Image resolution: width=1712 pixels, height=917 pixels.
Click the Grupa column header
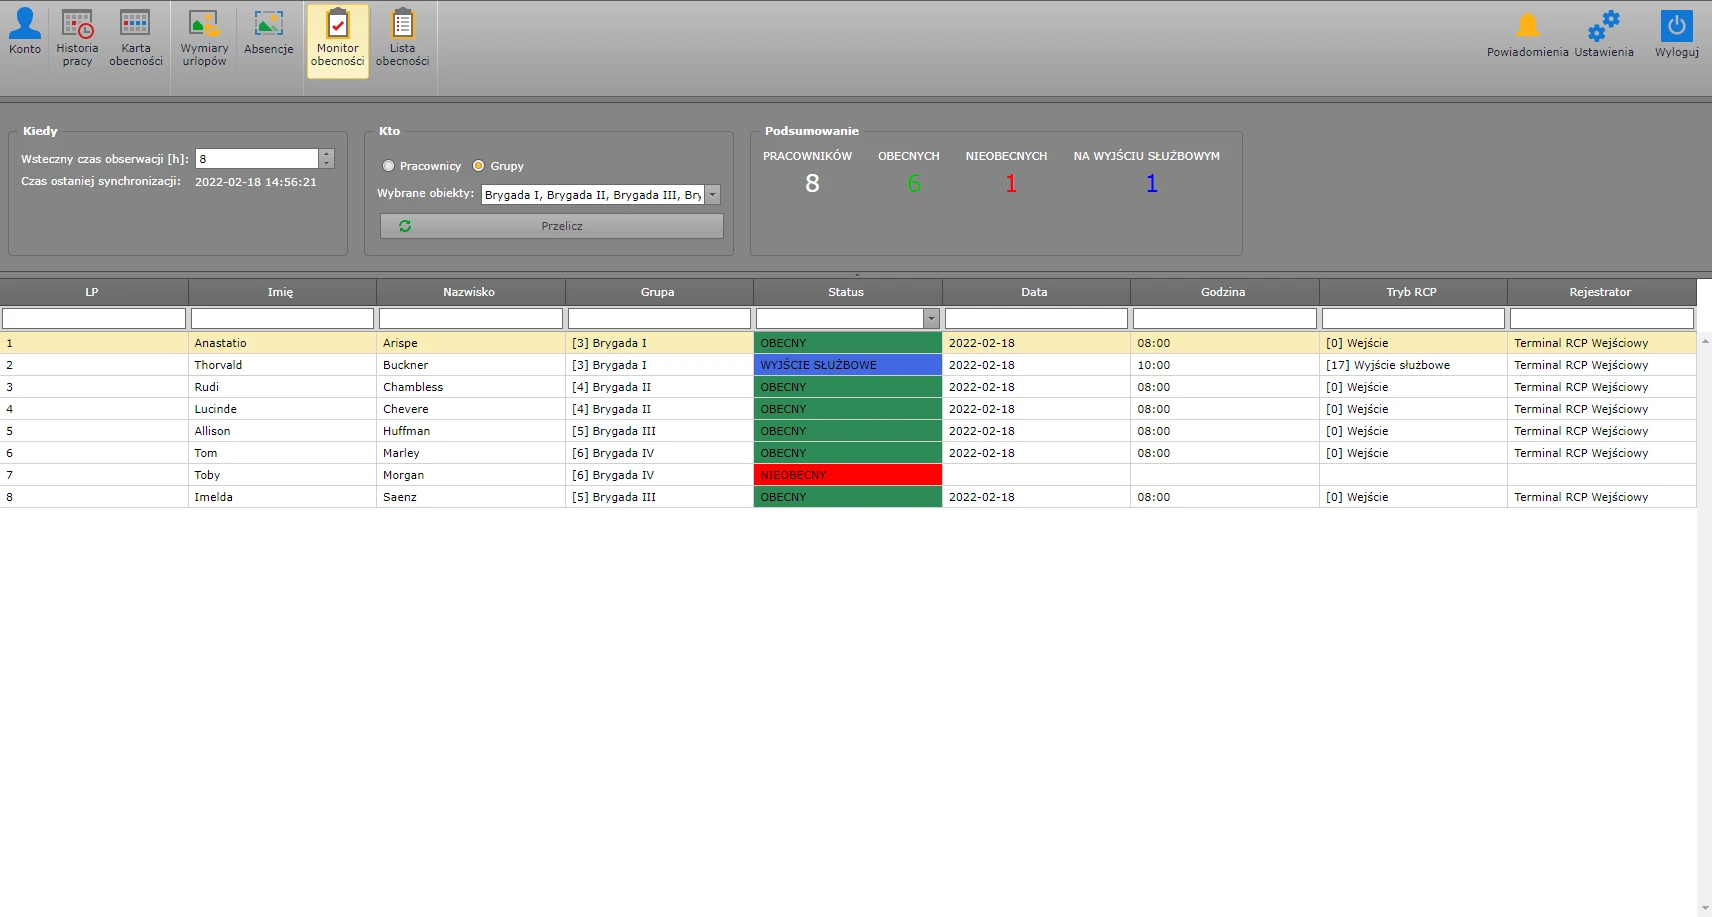point(657,292)
